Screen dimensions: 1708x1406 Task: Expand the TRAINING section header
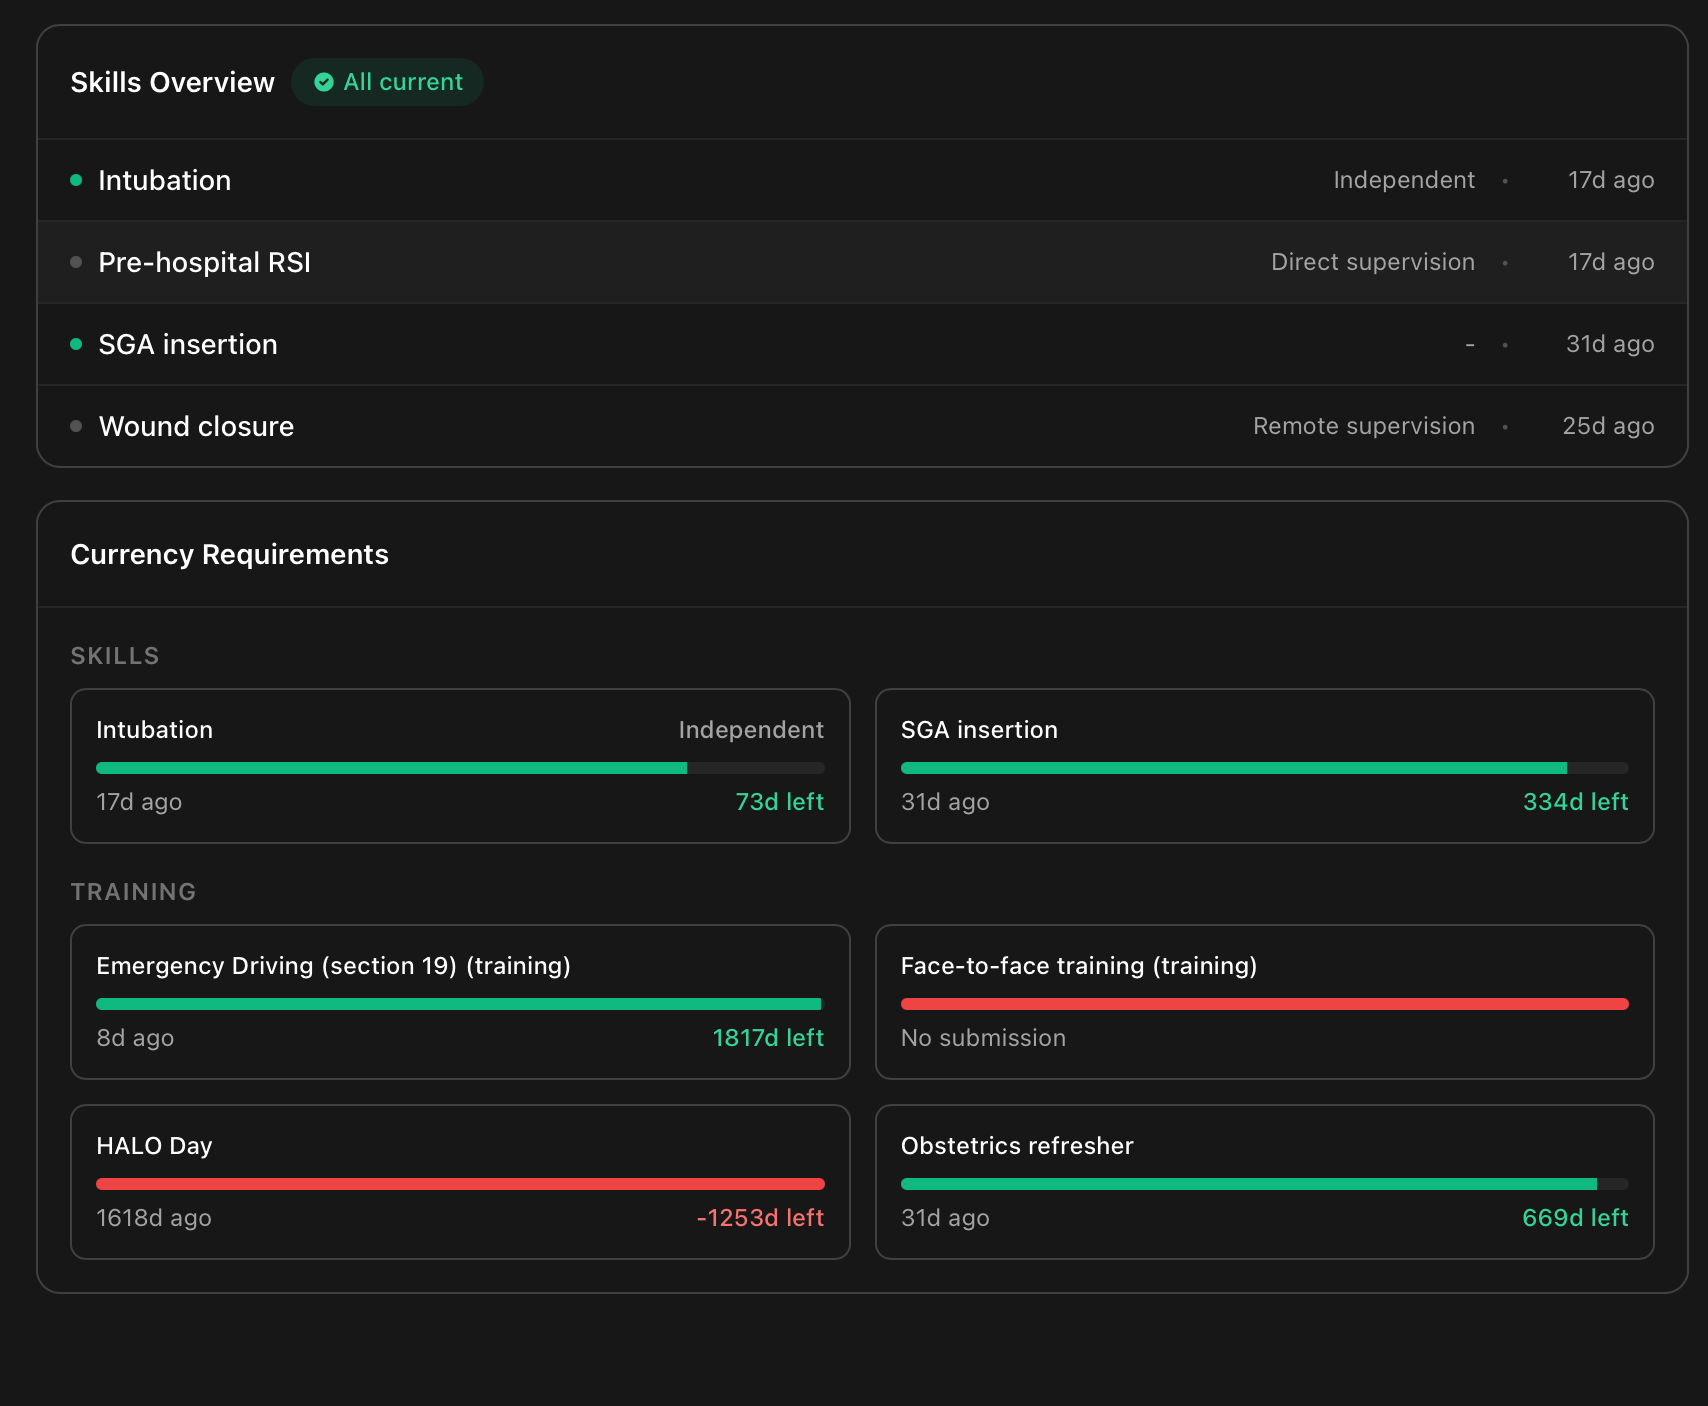(x=133, y=891)
